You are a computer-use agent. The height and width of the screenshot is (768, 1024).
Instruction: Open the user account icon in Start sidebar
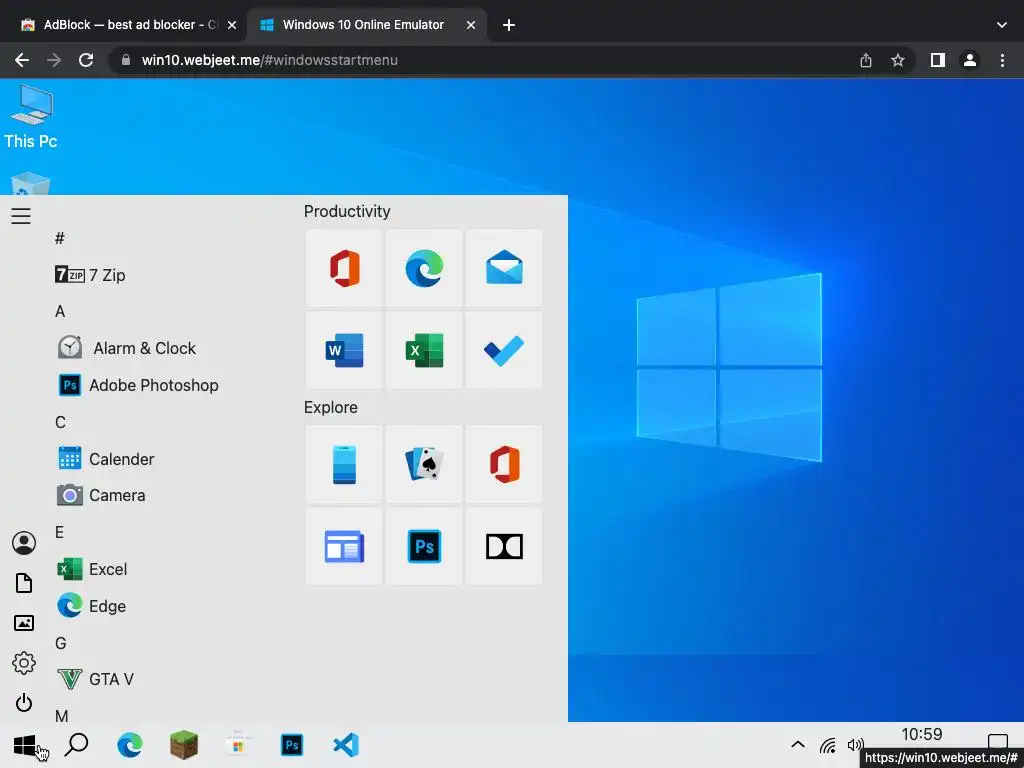point(24,543)
